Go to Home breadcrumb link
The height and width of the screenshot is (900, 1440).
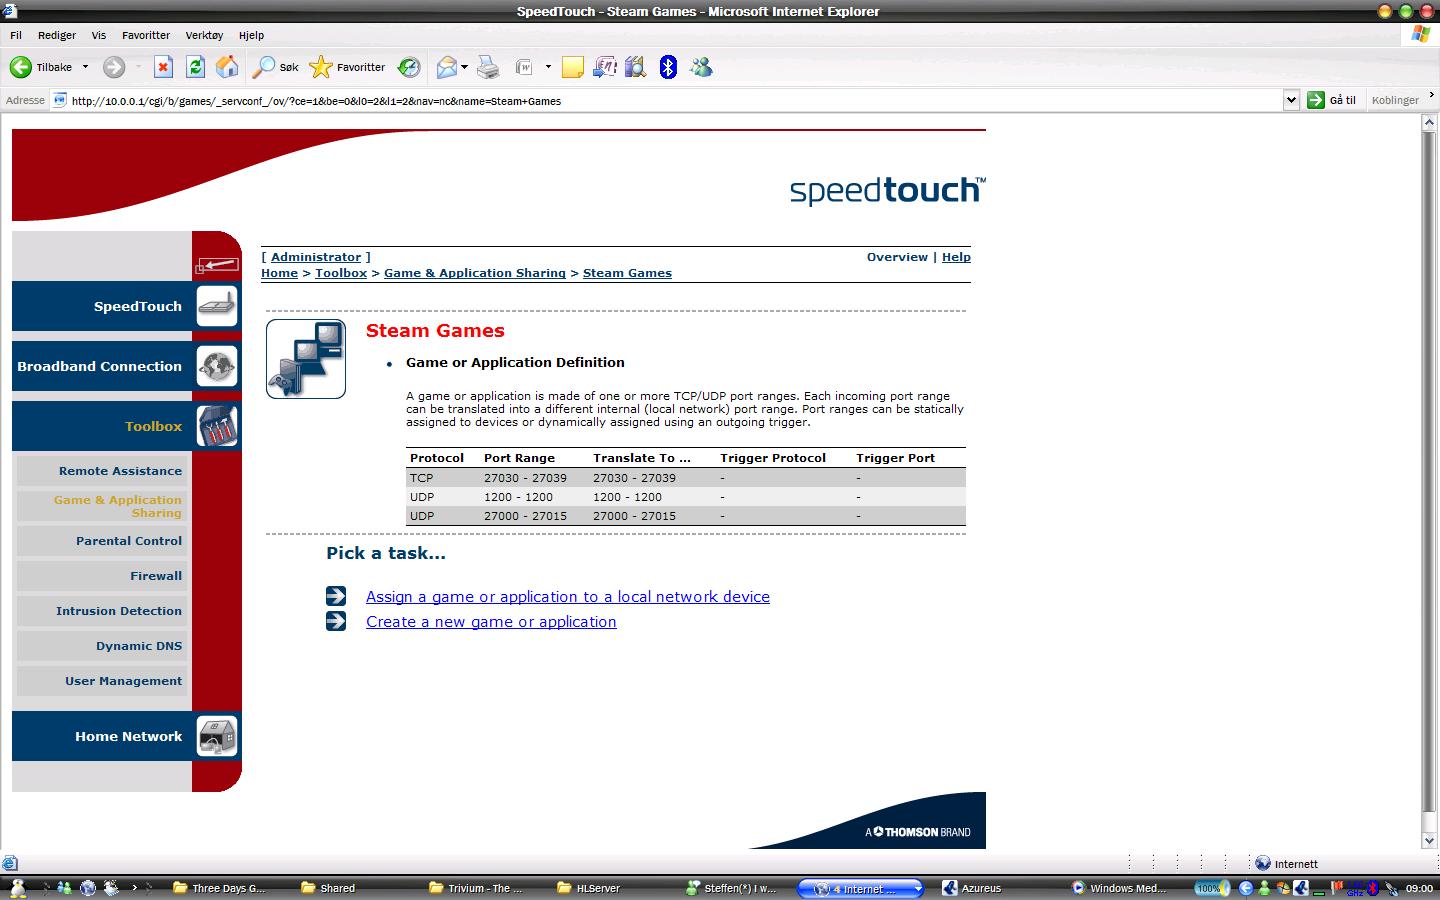[x=279, y=273]
